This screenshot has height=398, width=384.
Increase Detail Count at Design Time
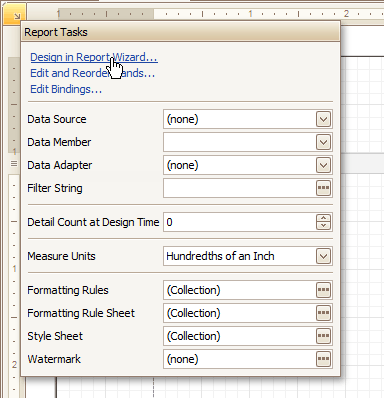point(323,218)
